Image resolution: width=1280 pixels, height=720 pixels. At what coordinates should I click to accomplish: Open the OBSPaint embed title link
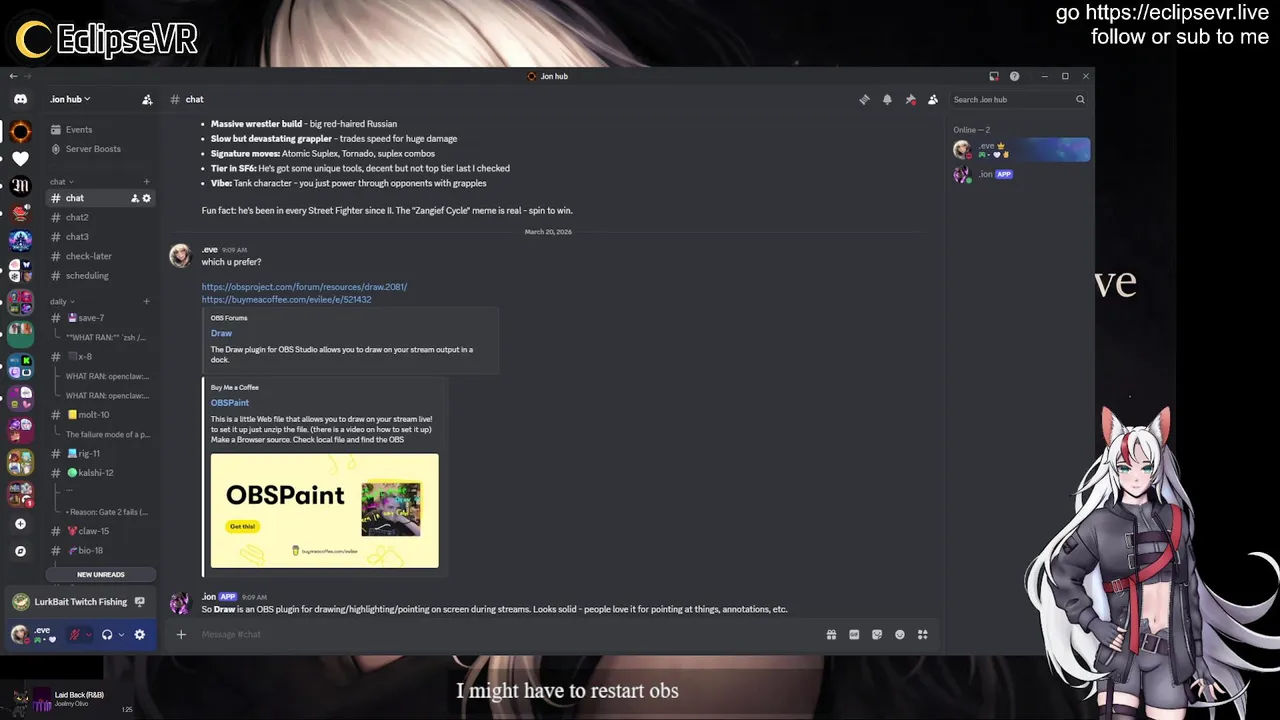[x=229, y=403]
